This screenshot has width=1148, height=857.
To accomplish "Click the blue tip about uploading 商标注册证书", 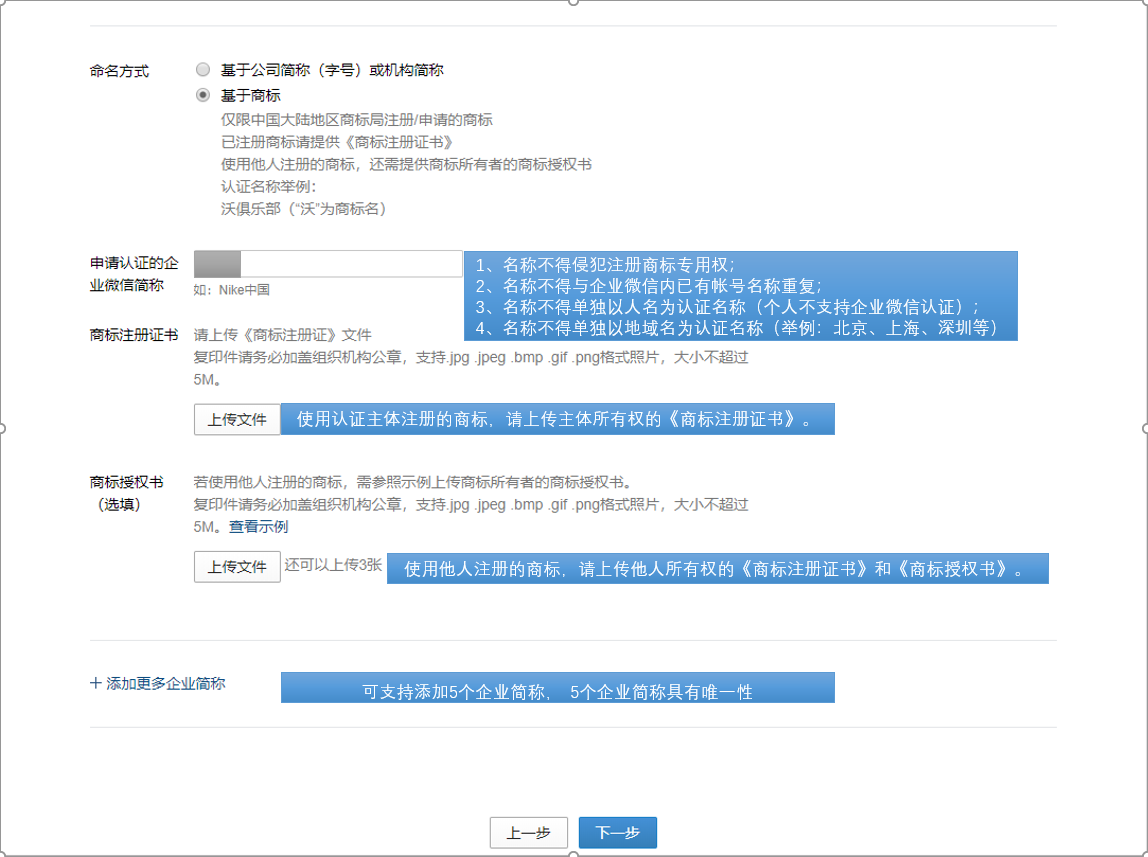I will tap(560, 418).
